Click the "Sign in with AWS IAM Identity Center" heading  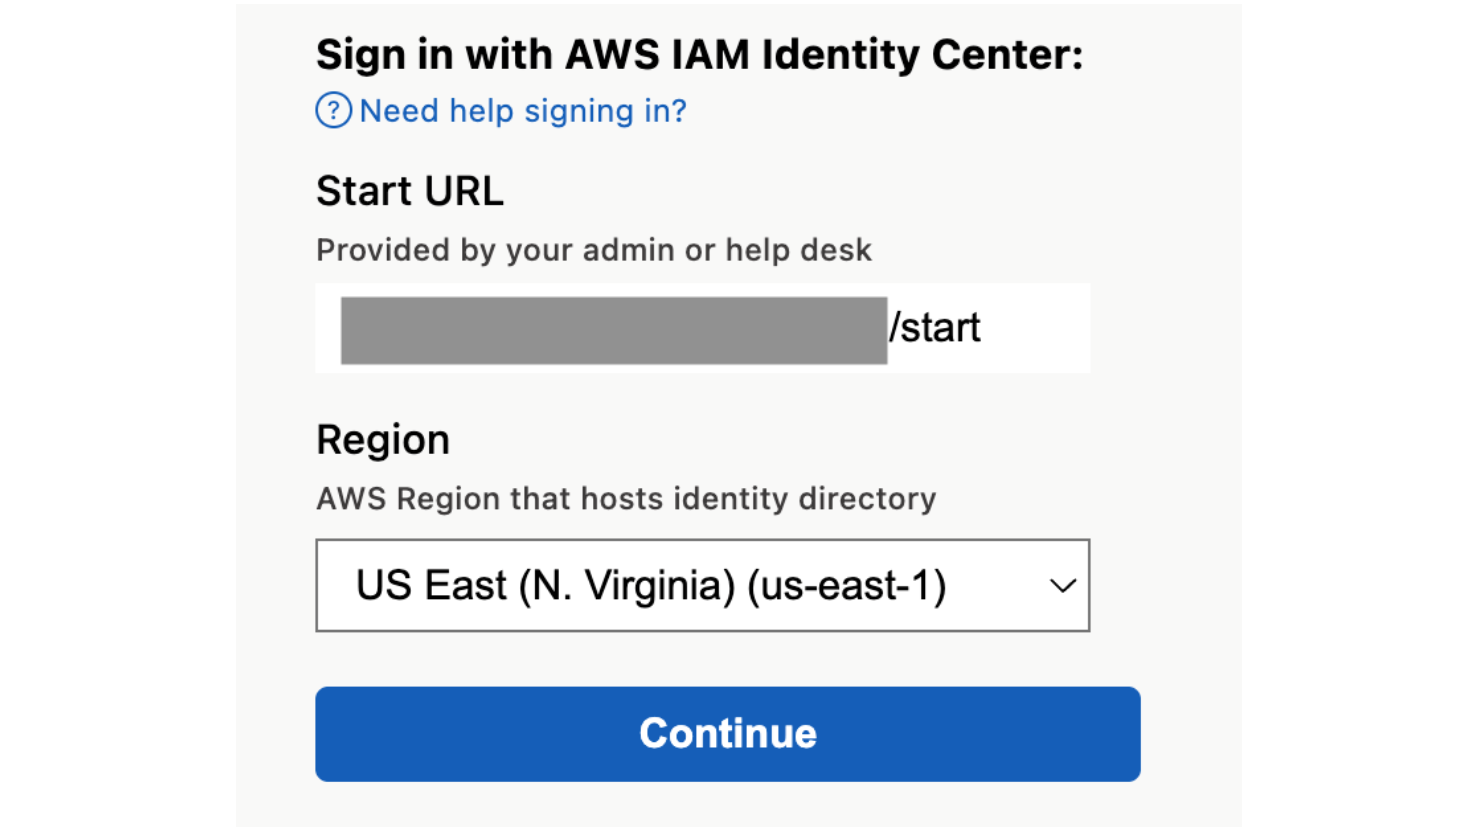[699, 55]
